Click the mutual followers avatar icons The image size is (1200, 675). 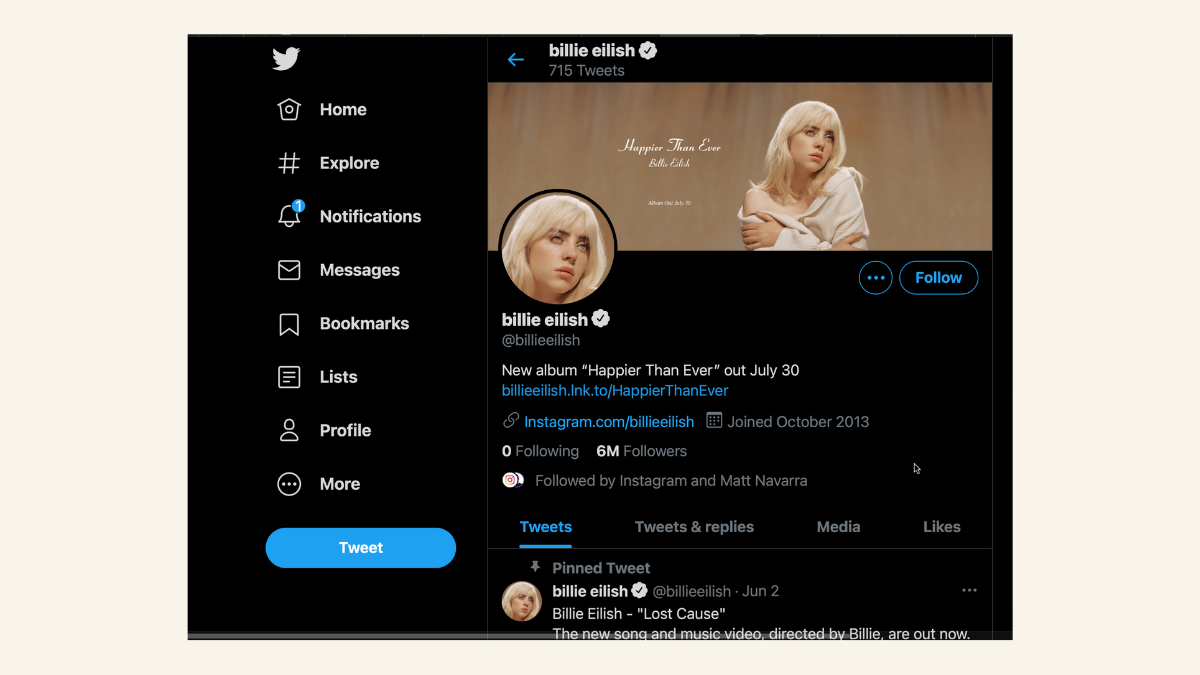[513, 480]
